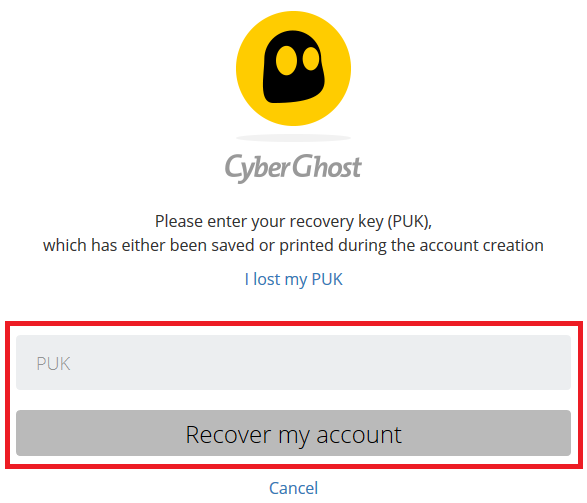587x503 pixels.
Task: Focus the PUK input field
Action: (x=294, y=362)
